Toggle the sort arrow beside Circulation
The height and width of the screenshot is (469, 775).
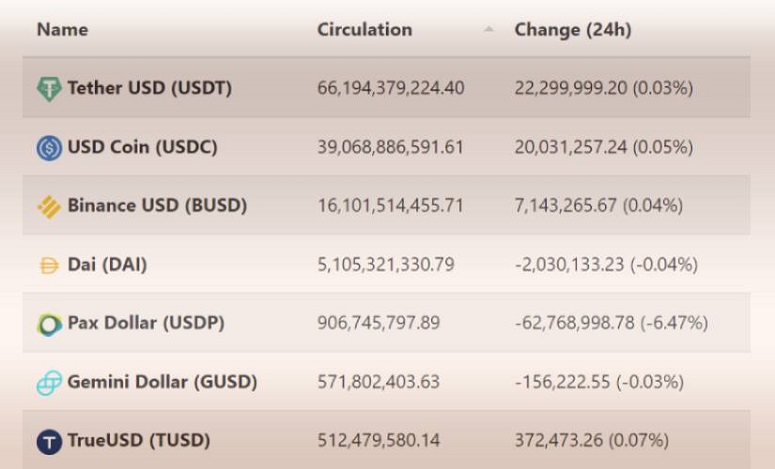pos(488,29)
